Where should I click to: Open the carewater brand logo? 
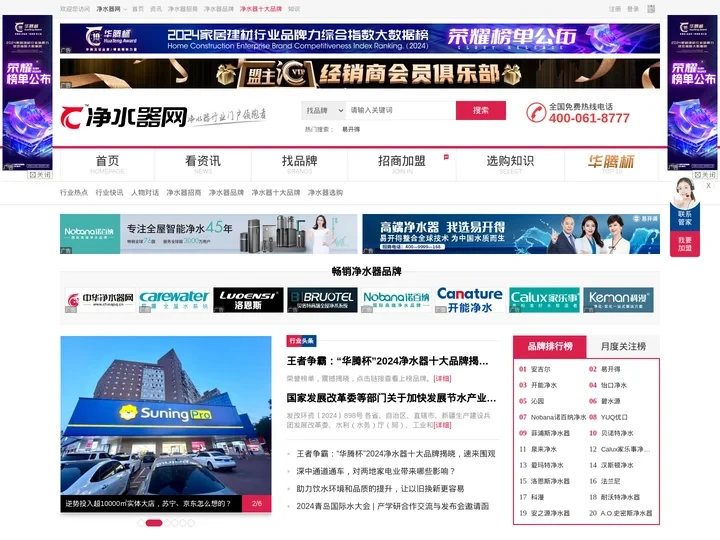[x=174, y=300]
